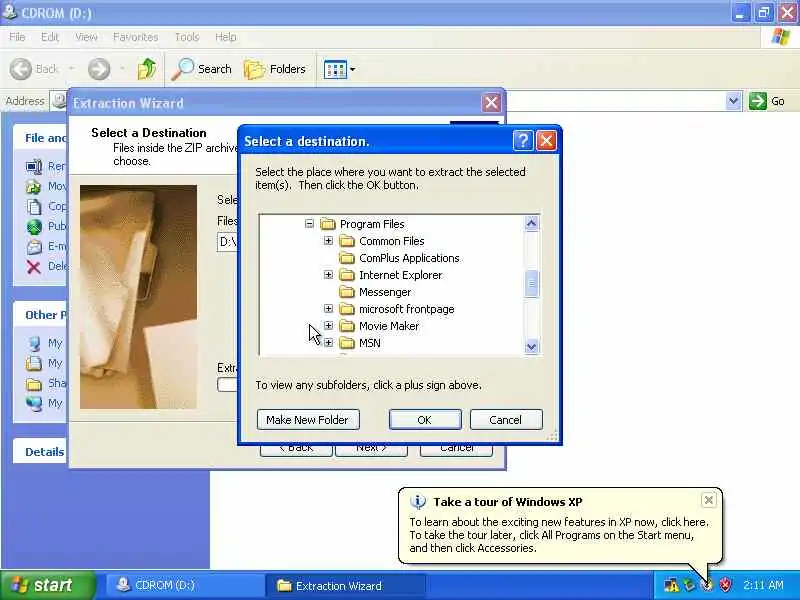Open the Help menu
The image size is (800, 600).
tap(226, 37)
